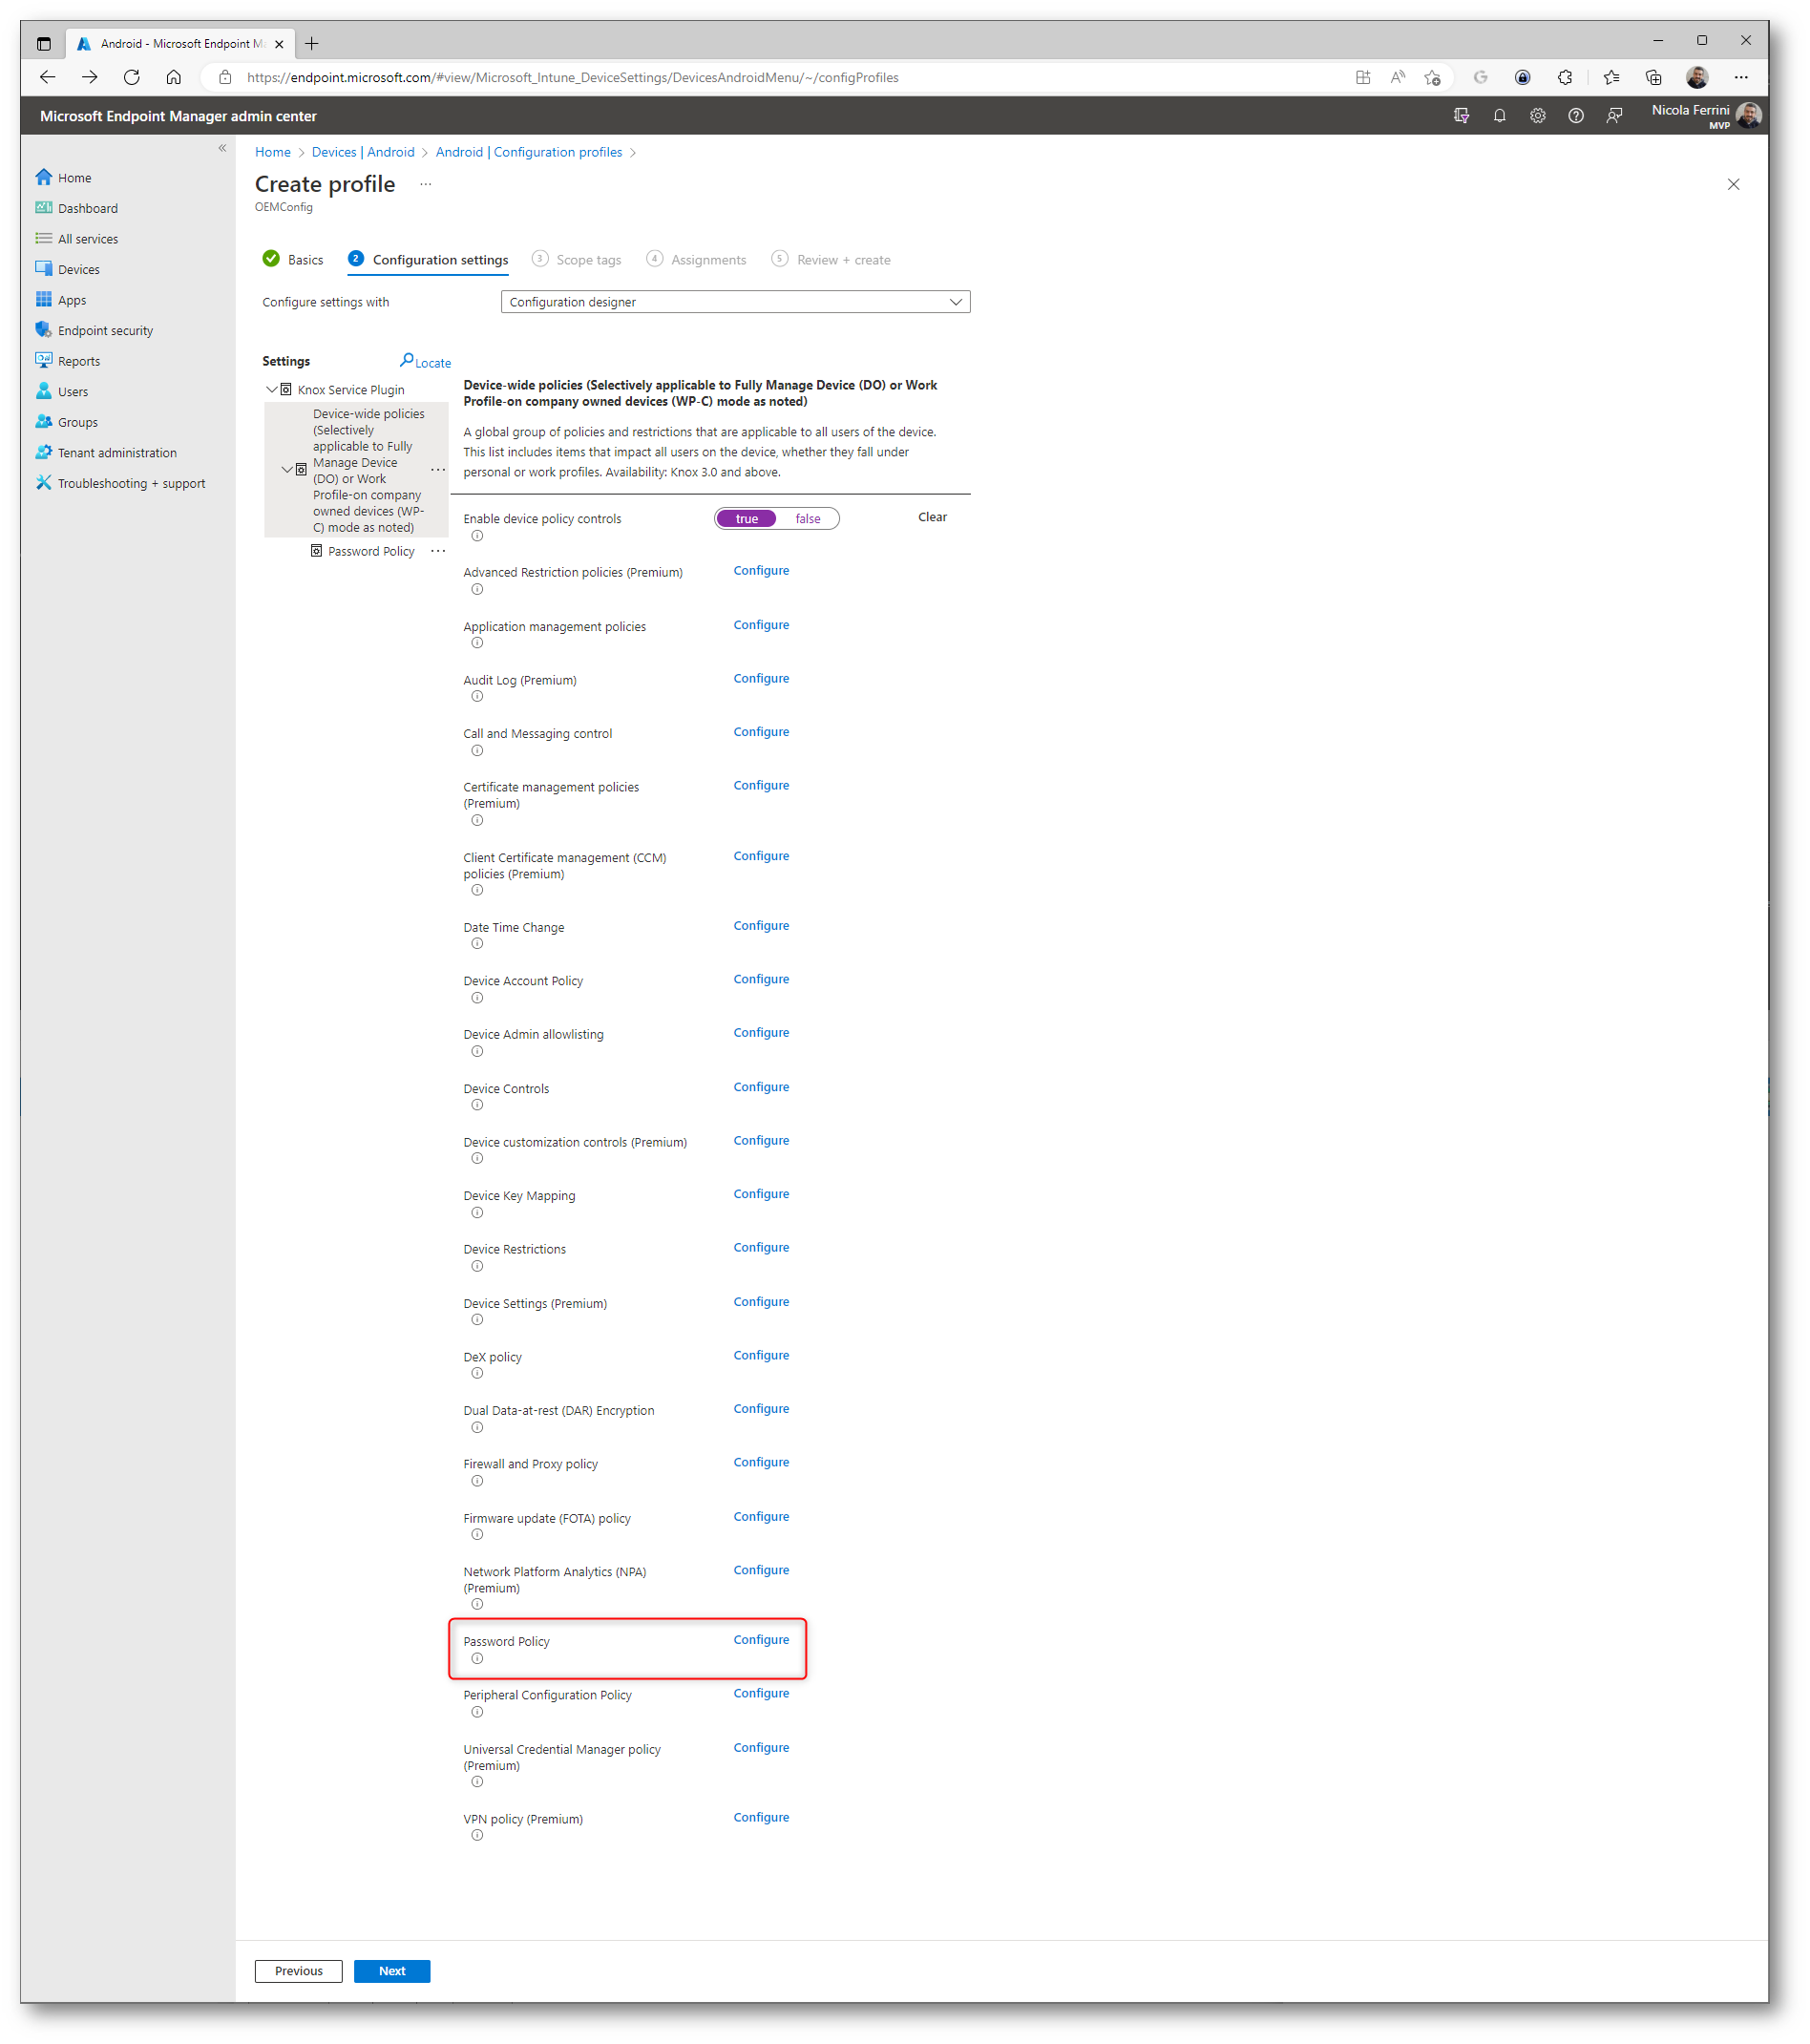Go to Review + create step

(831, 260)
